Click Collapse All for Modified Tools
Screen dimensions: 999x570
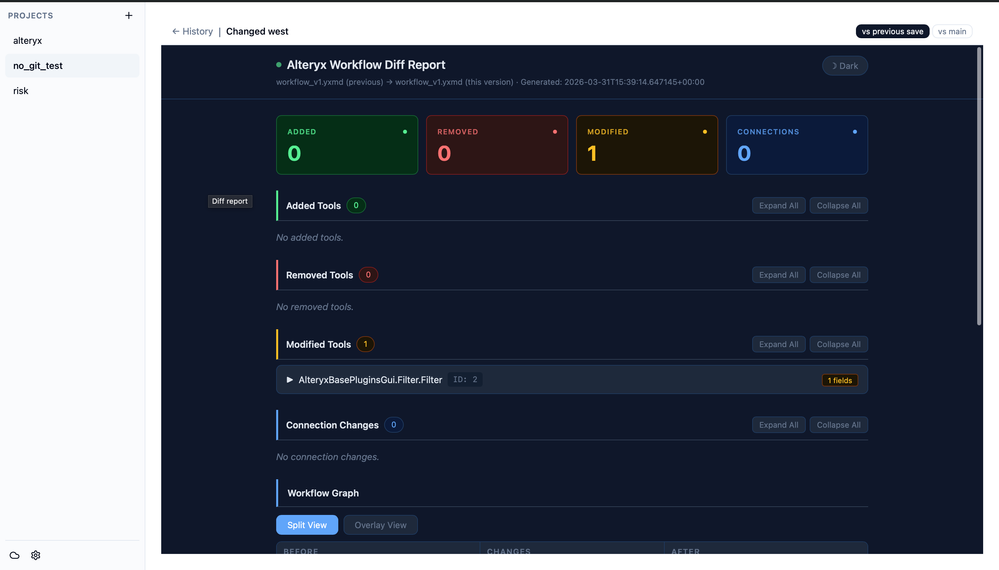pyautogui.click(x=838, y=345)
